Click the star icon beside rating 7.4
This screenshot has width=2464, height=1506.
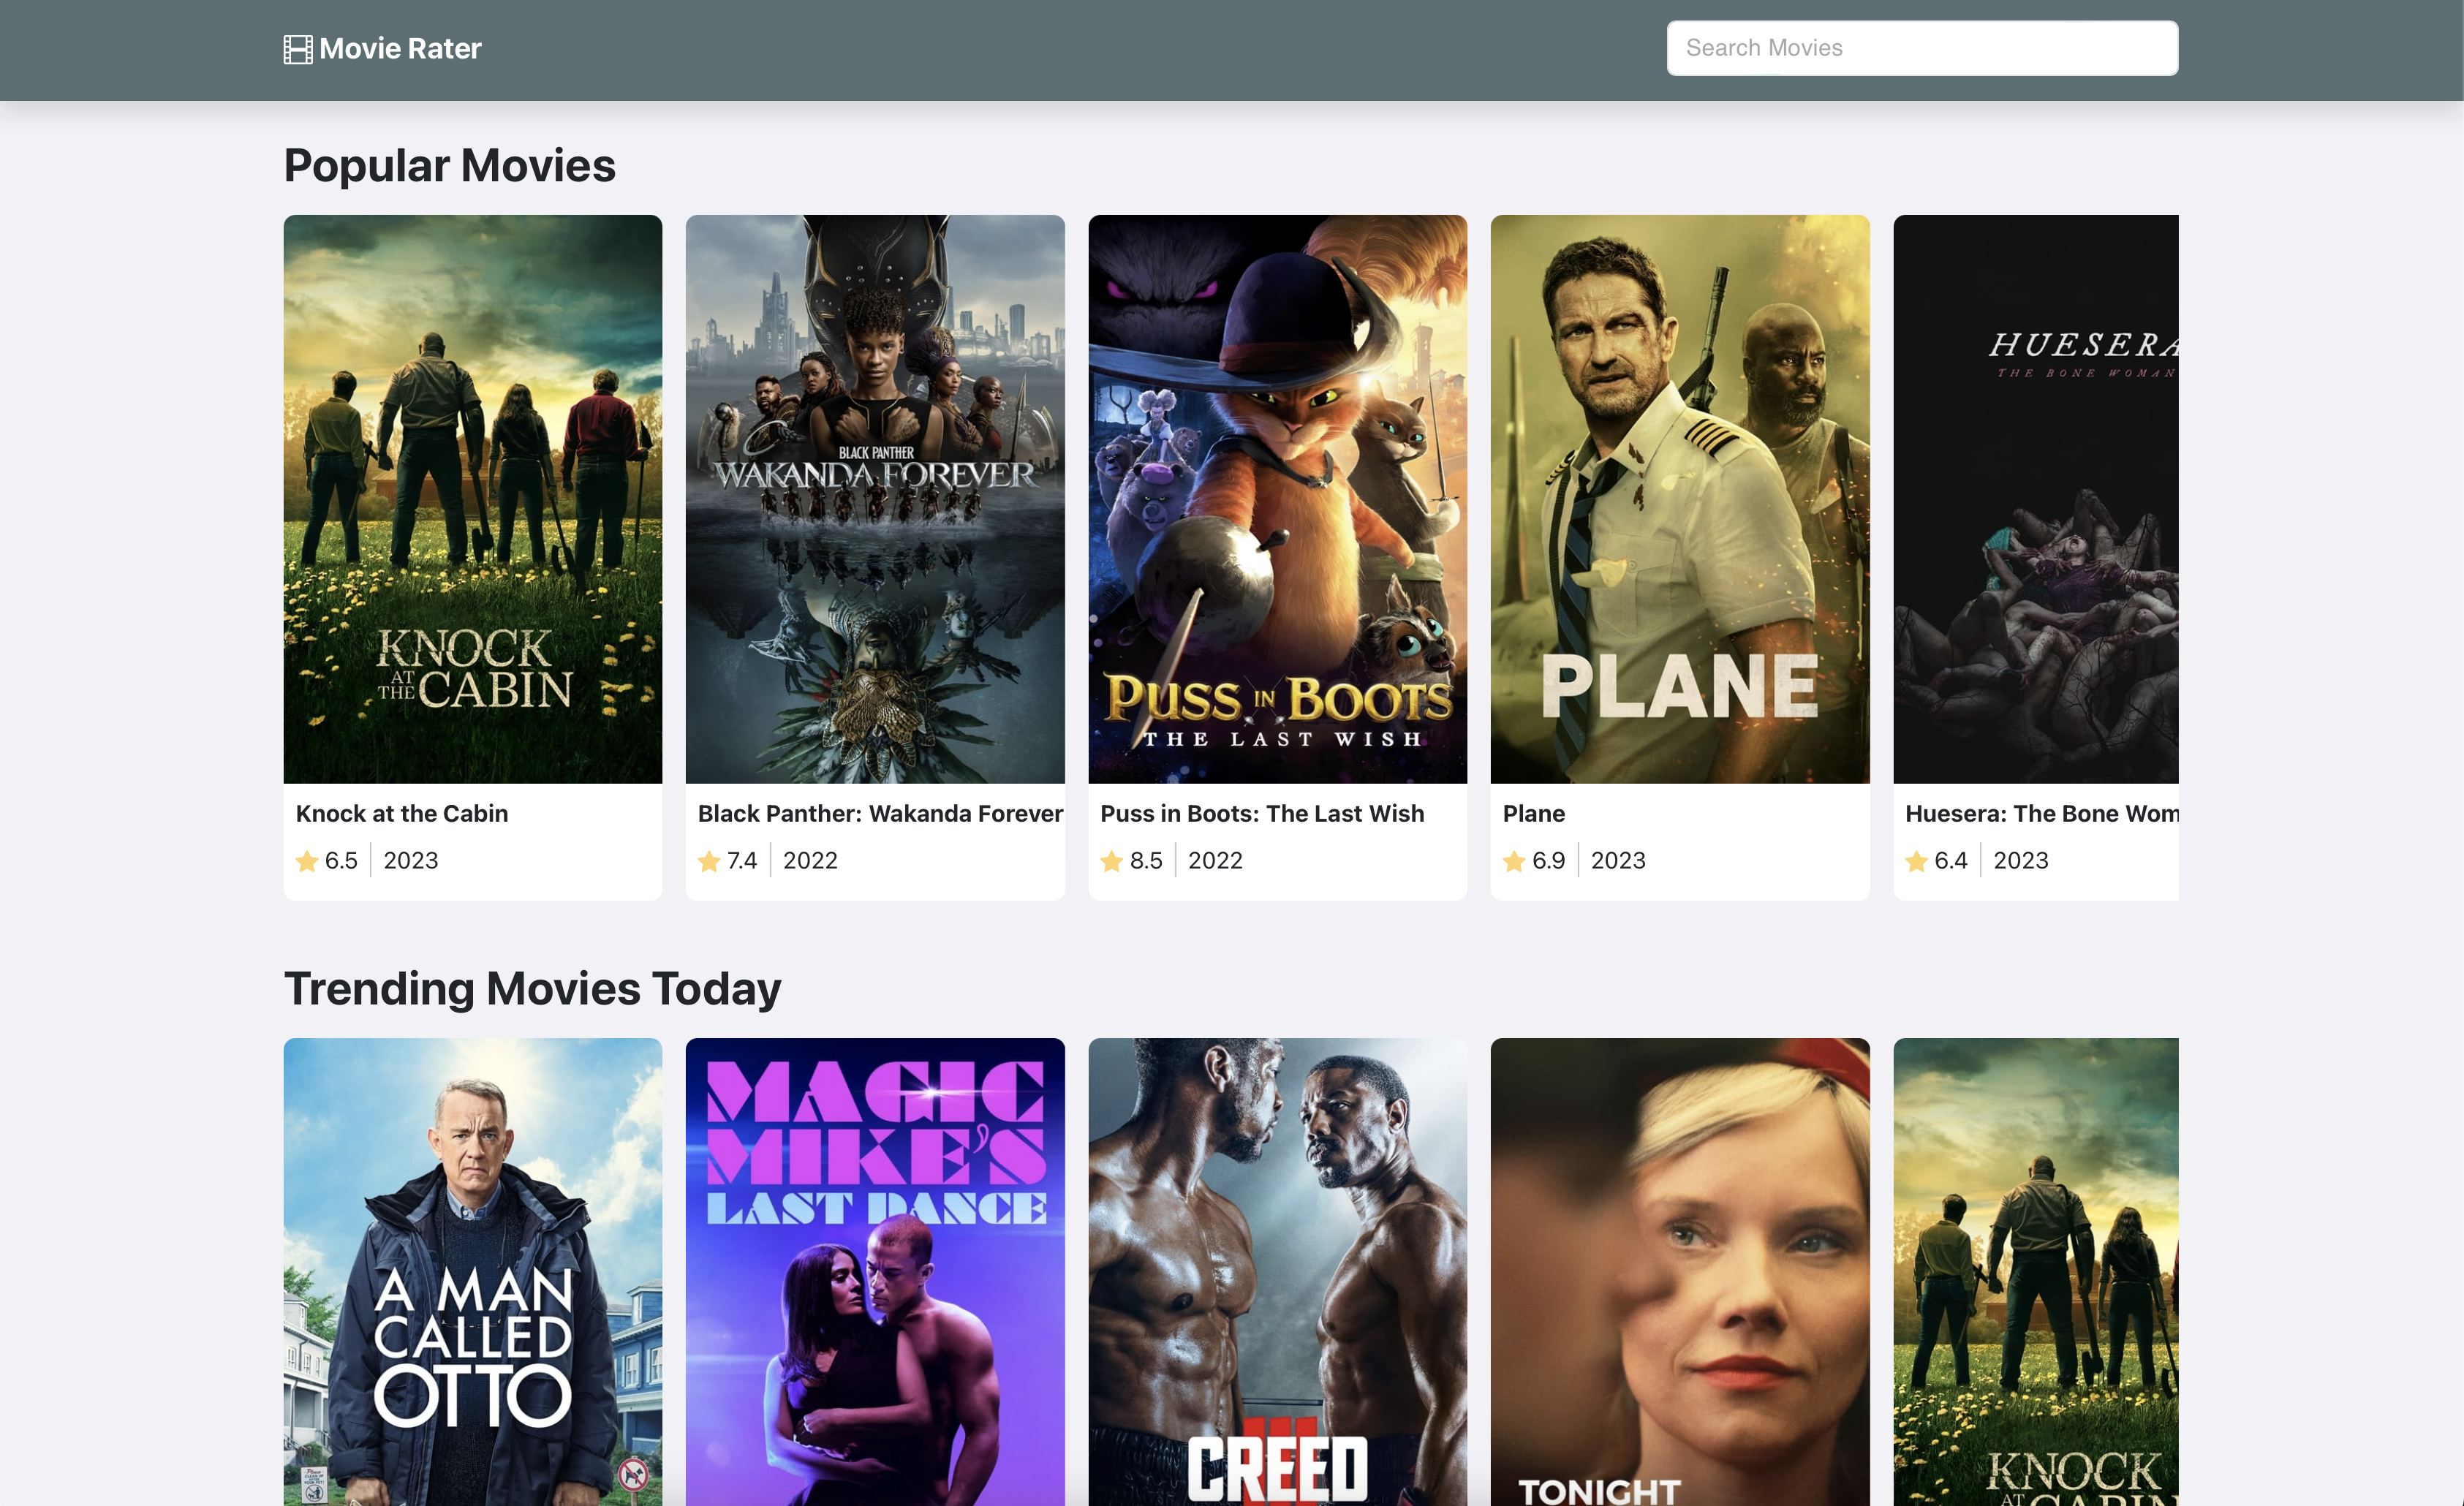point(709,861)
